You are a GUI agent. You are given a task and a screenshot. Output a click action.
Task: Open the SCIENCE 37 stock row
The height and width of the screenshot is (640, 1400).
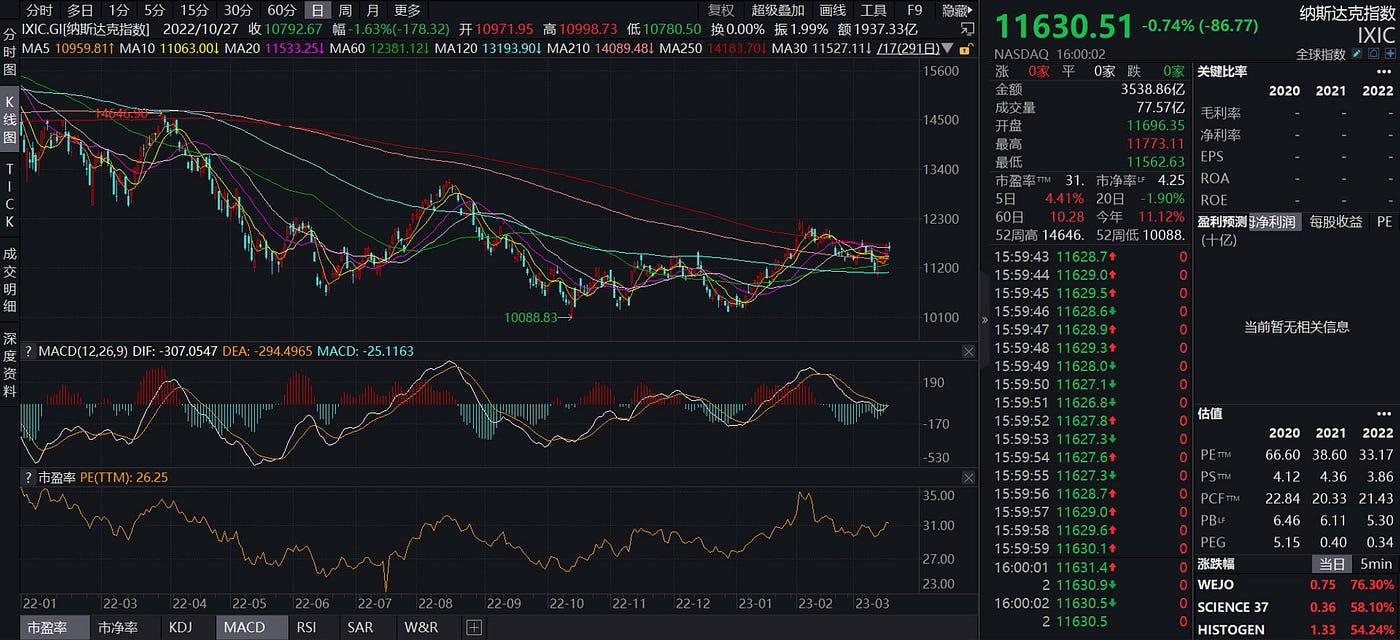click(x=1296, y=607)
